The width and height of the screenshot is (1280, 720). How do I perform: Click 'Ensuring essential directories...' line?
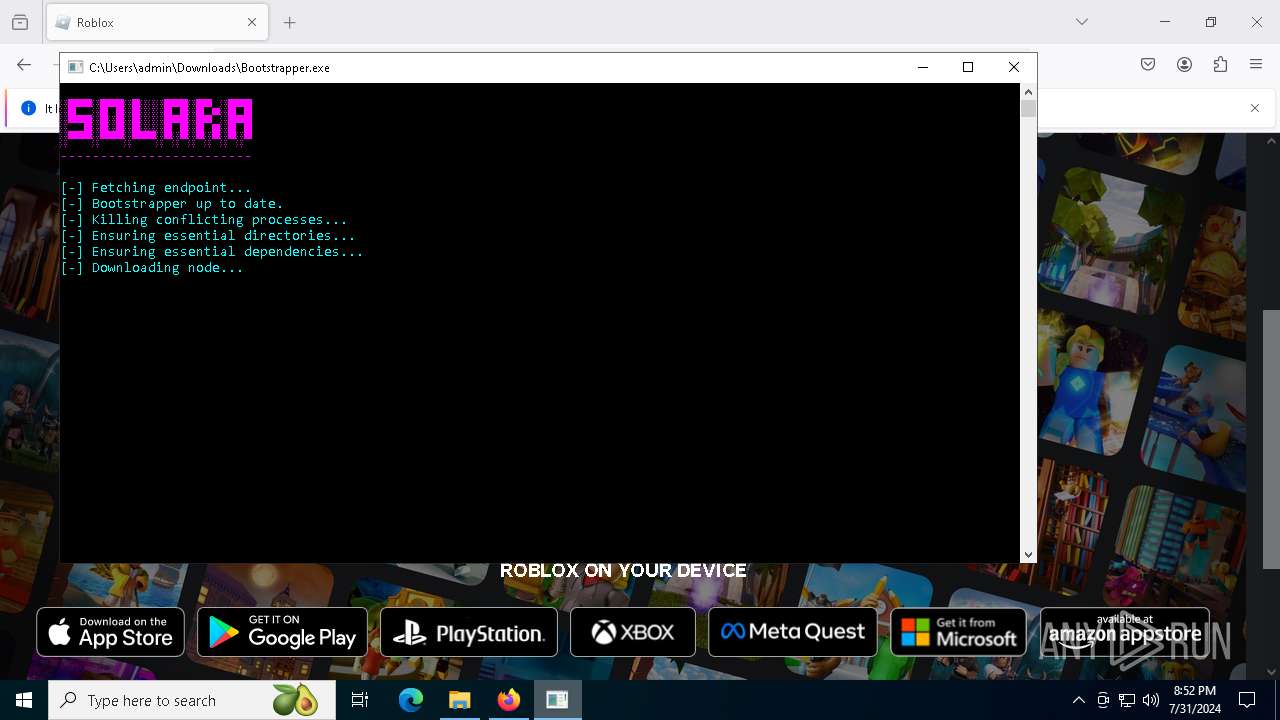click(x=208, y=236)
